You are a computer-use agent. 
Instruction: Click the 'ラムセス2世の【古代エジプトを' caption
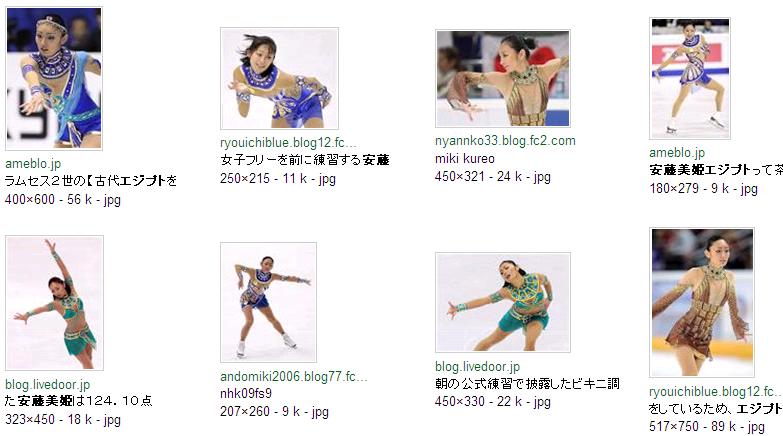tap(91, 181)
